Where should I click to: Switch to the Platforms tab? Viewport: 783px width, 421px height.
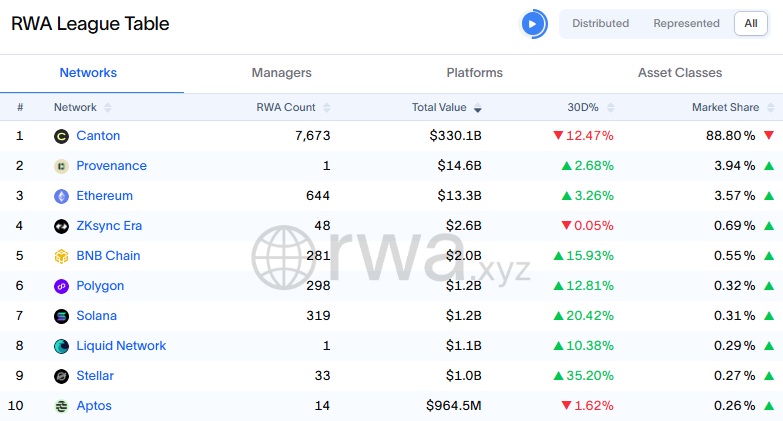474,73
